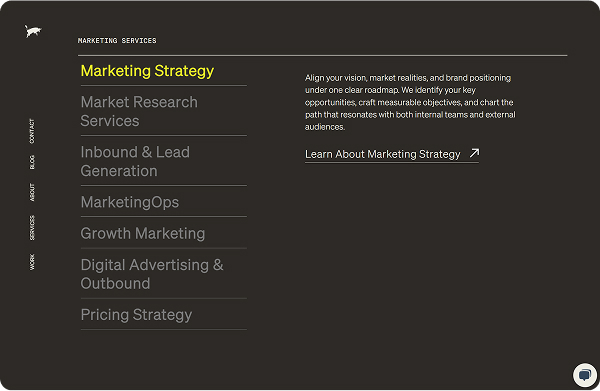
Task: Open the About page from sidebar
Action: (32, 192)
